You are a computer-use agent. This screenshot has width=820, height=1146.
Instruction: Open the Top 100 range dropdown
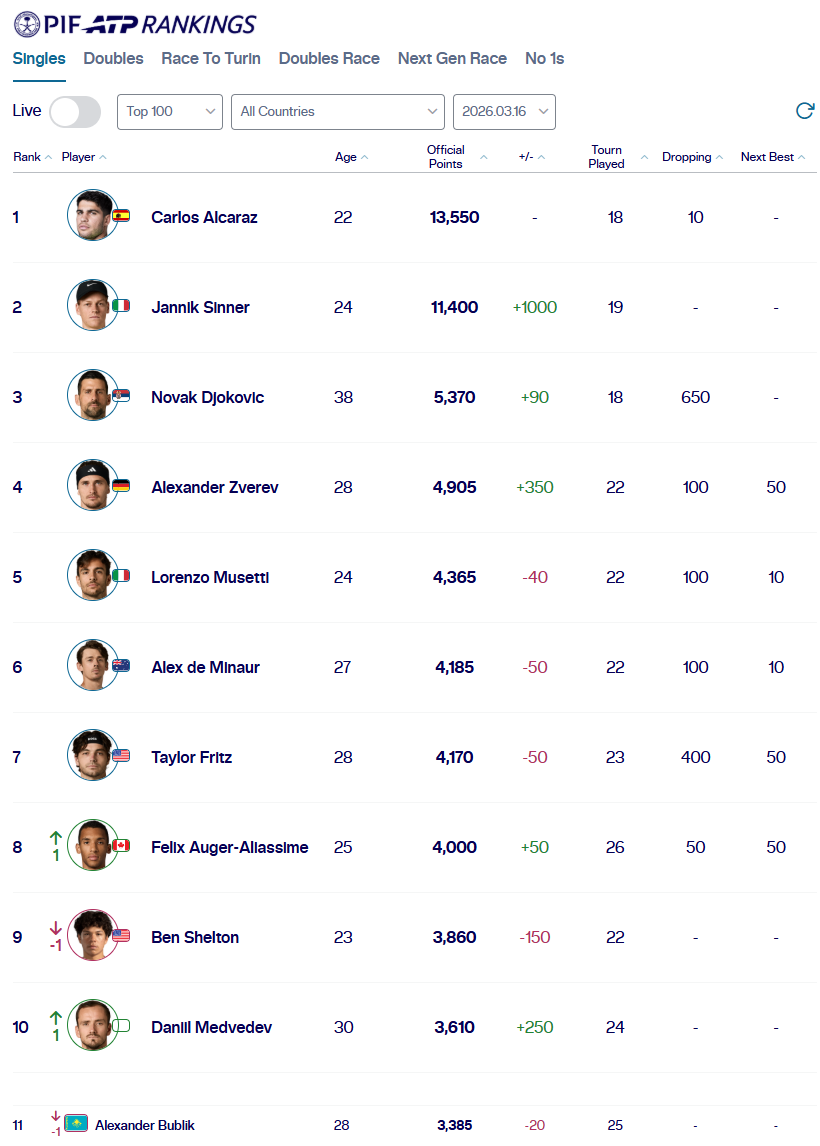170,112
